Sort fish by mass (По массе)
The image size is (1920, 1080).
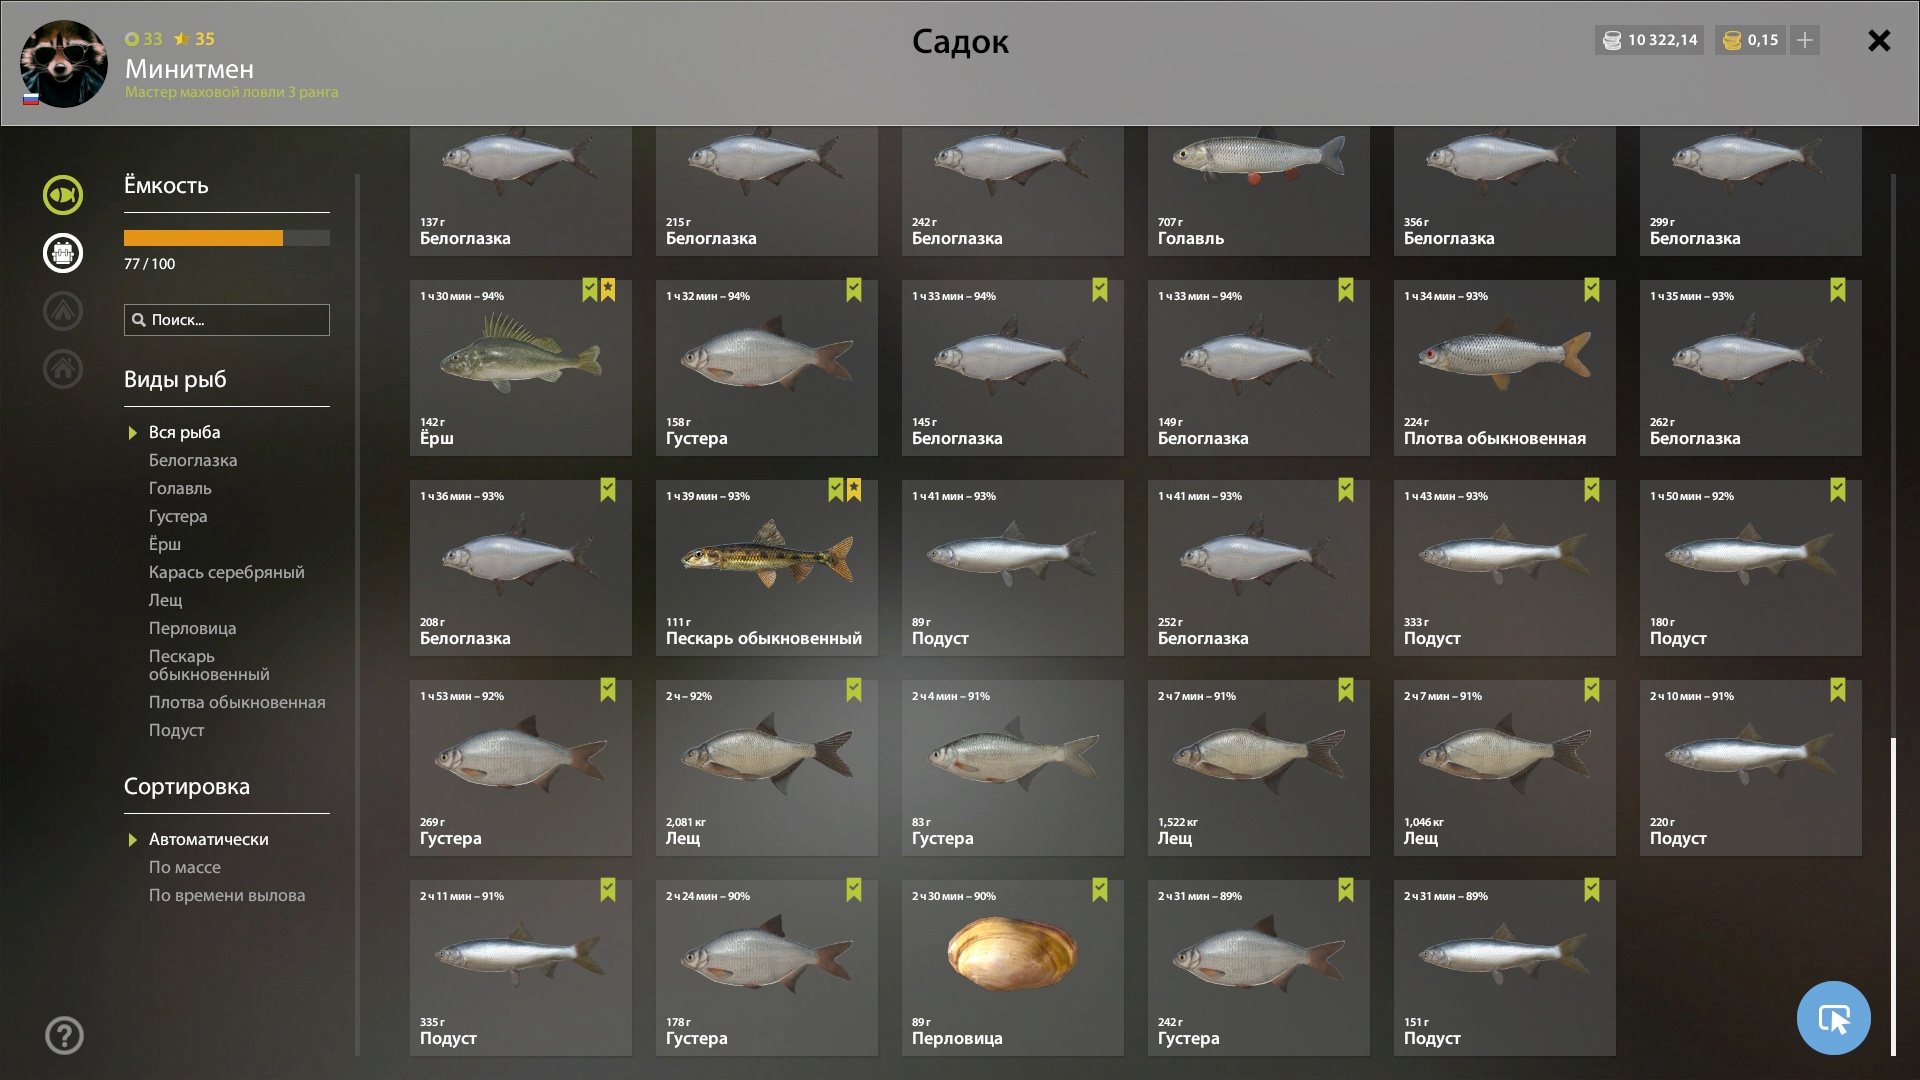pyautogui.click(x=185, y=867)
